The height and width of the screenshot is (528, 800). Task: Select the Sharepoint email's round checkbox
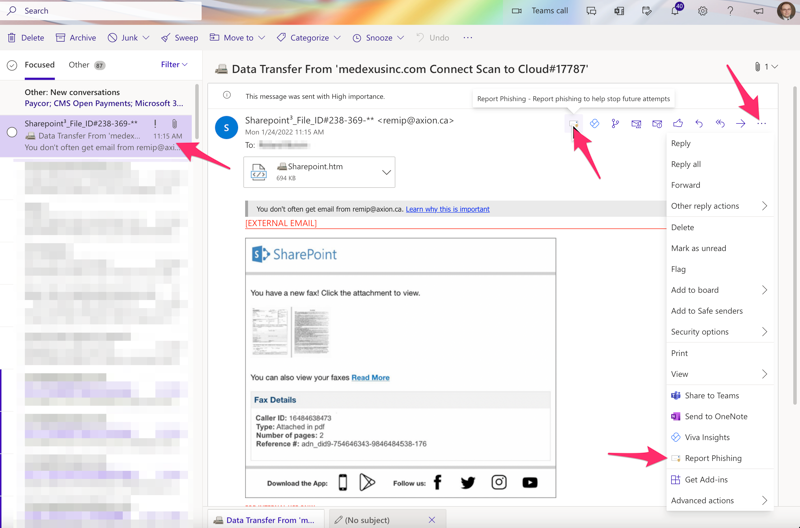click(12, 132)
